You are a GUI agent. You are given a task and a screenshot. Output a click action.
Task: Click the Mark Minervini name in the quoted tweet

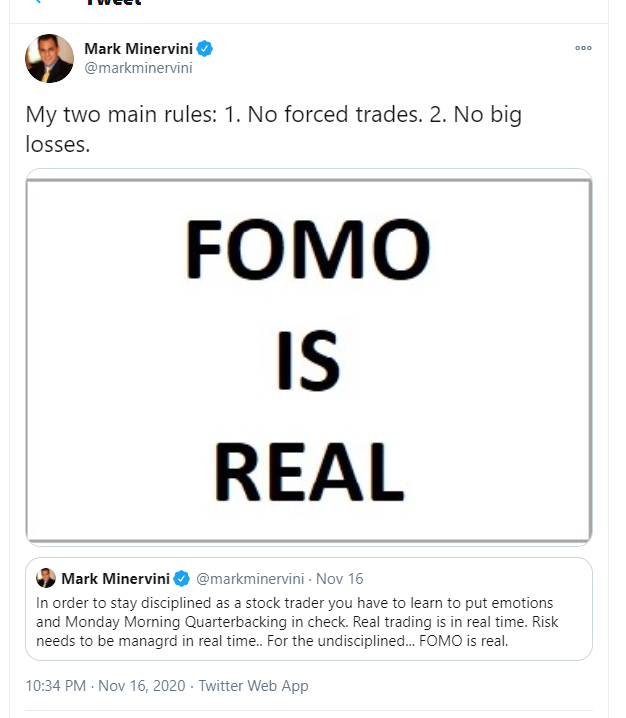coord(116,578)
